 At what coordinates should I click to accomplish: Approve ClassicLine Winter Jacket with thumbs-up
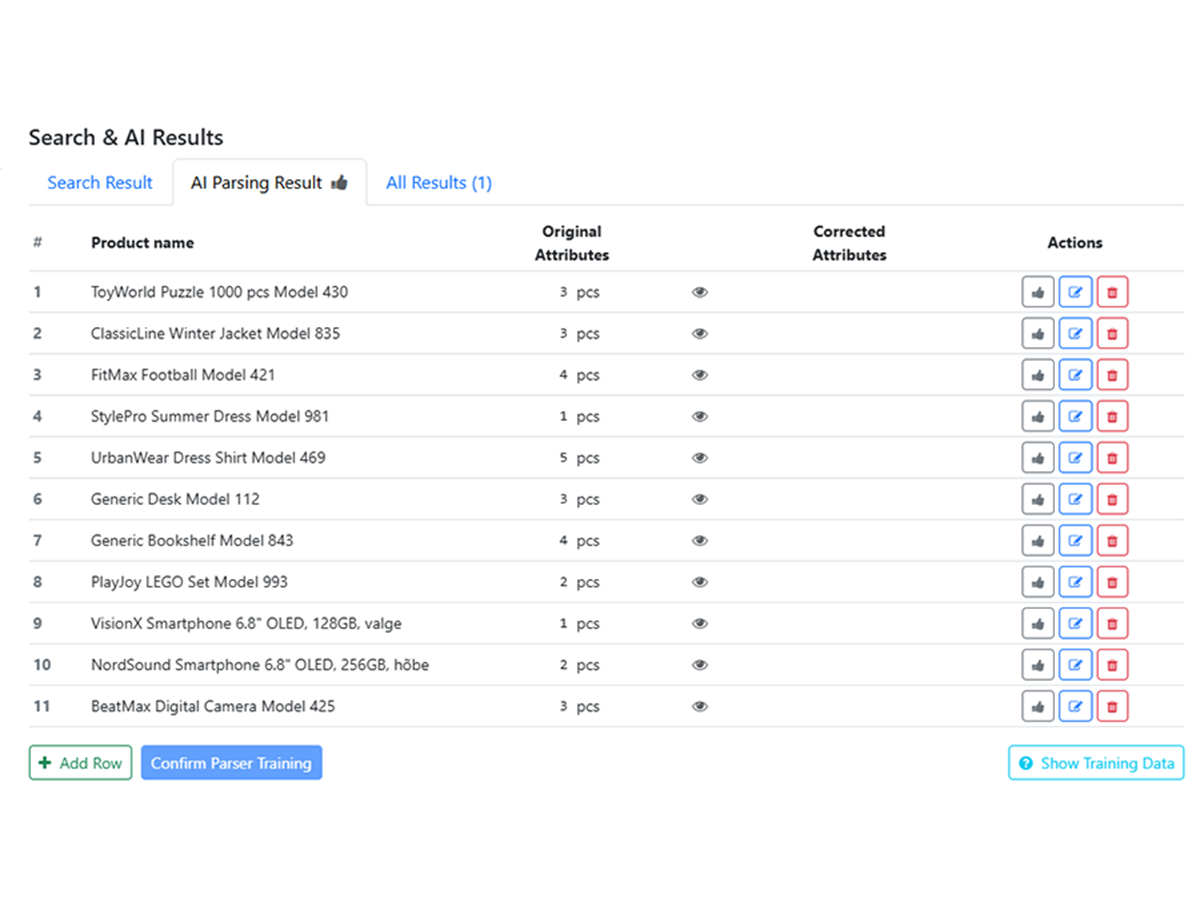[x=1038, y=334]
